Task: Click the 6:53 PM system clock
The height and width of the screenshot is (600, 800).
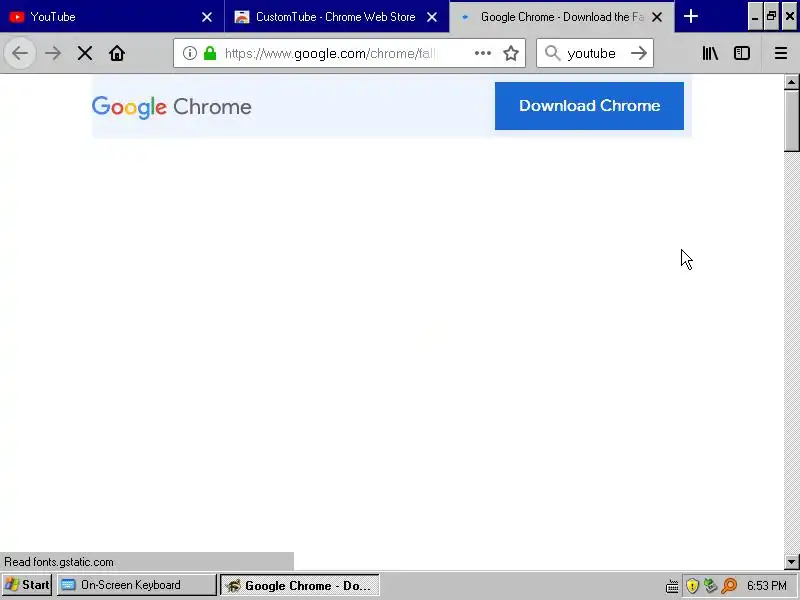Action: (767, 586)
